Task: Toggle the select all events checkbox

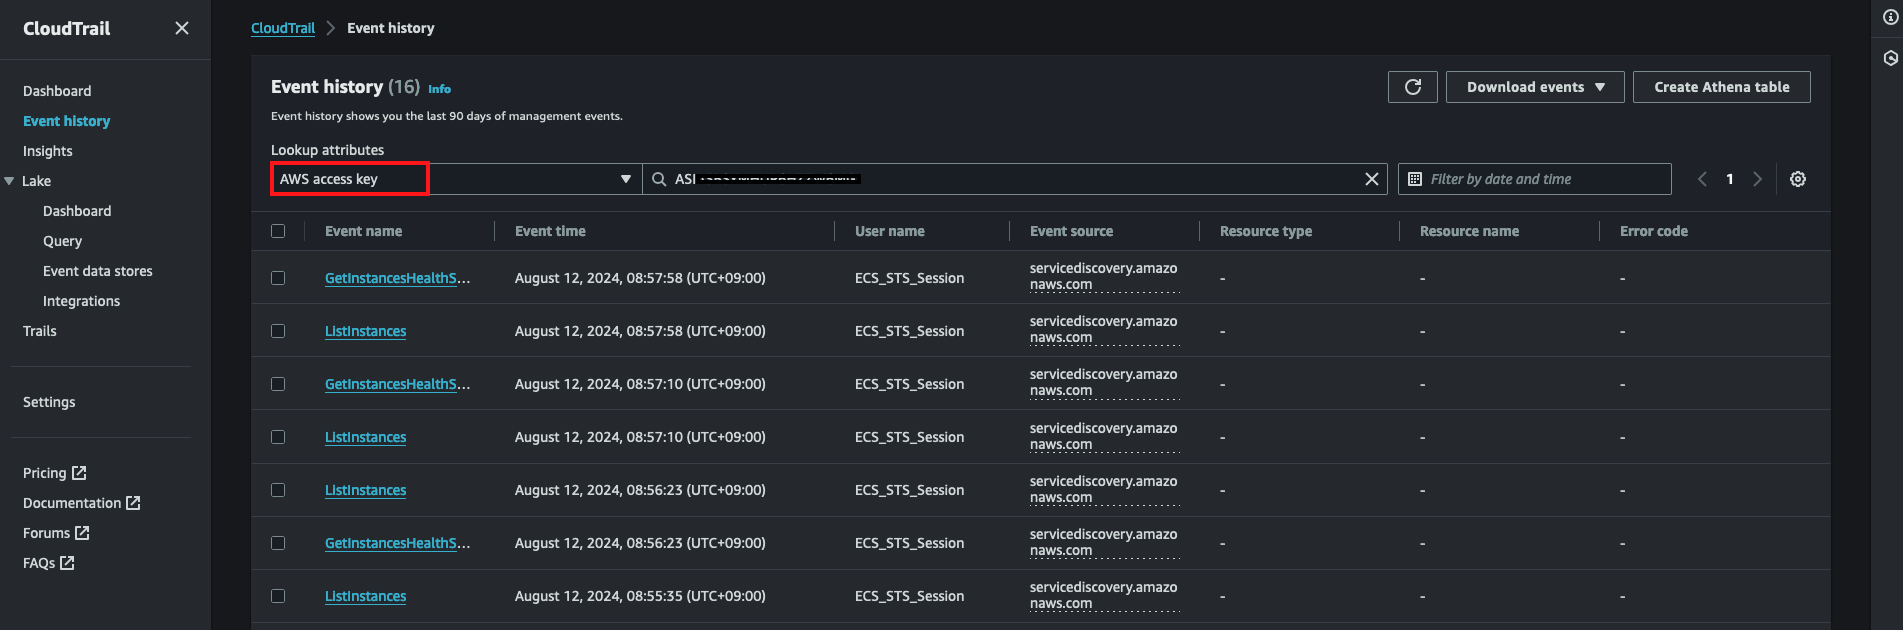Action: click(278, 231)
